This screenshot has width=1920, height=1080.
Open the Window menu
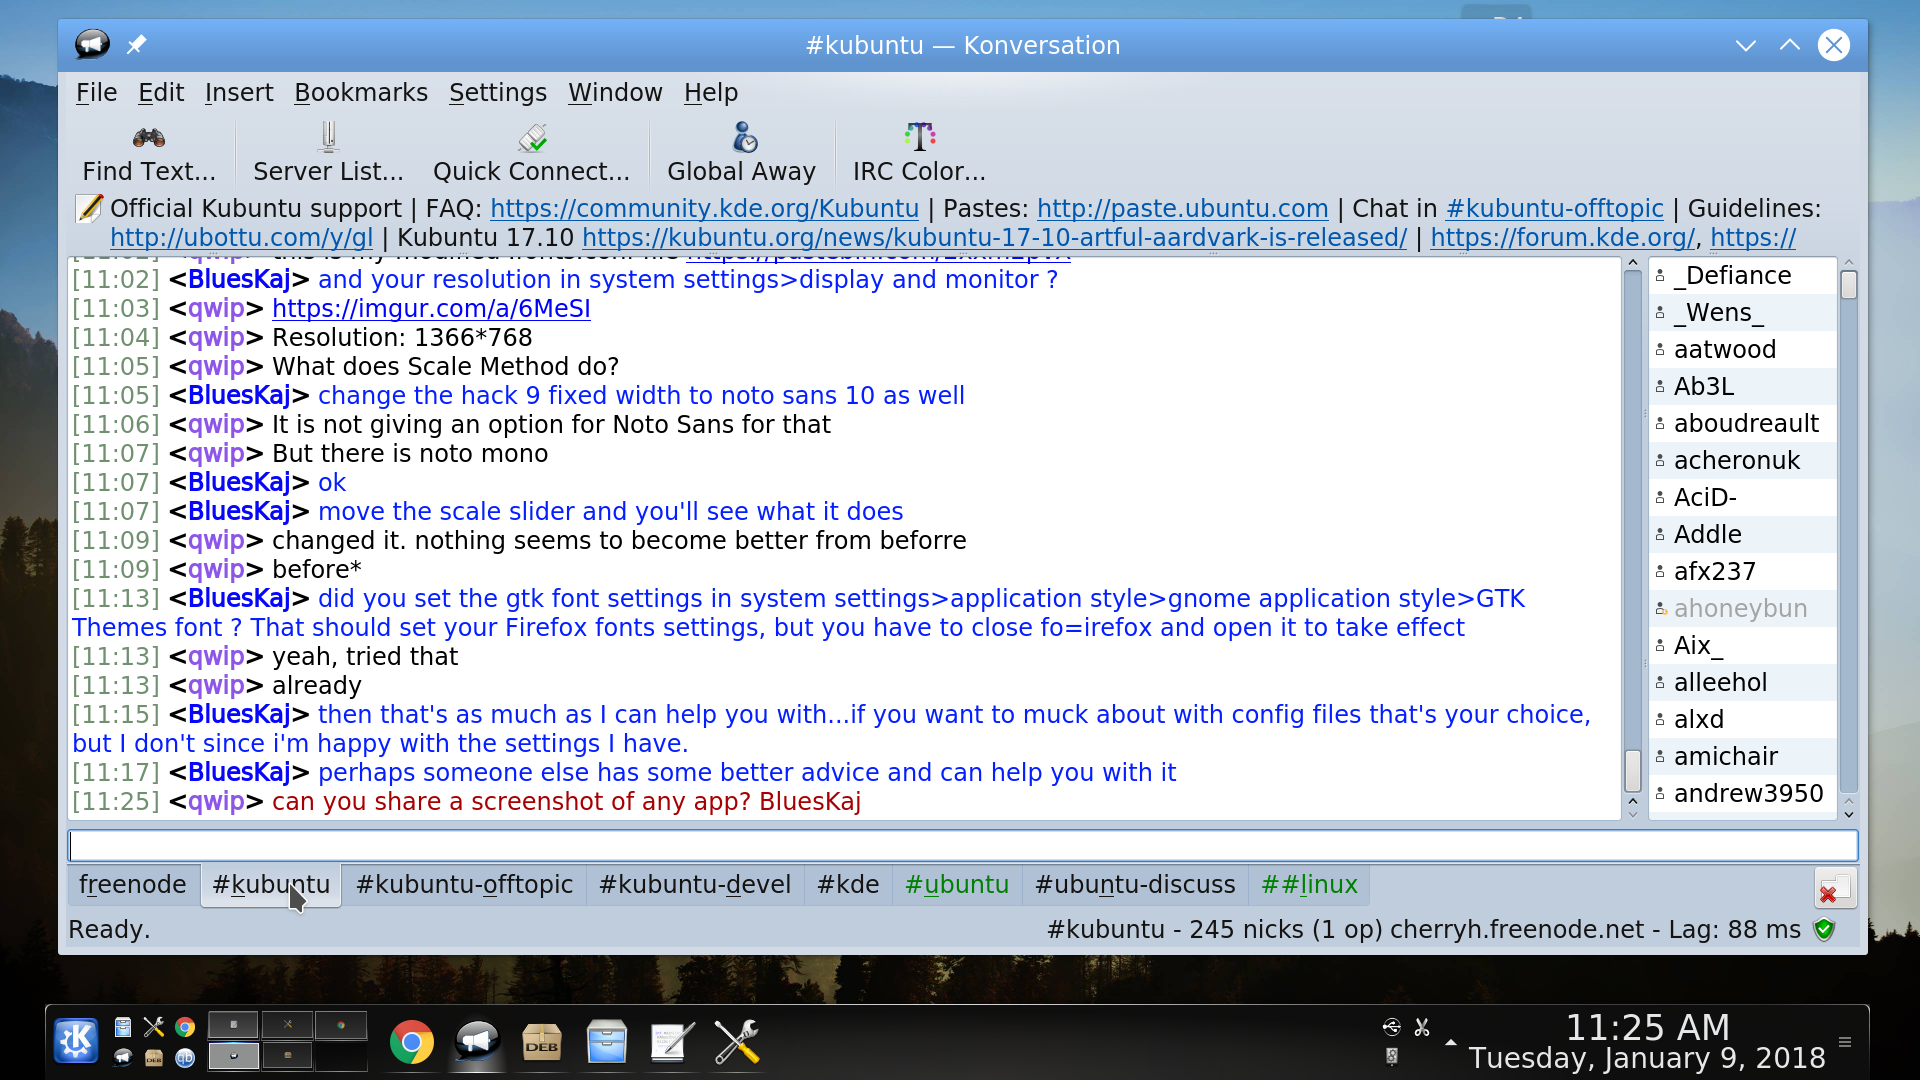pos(615,92)
